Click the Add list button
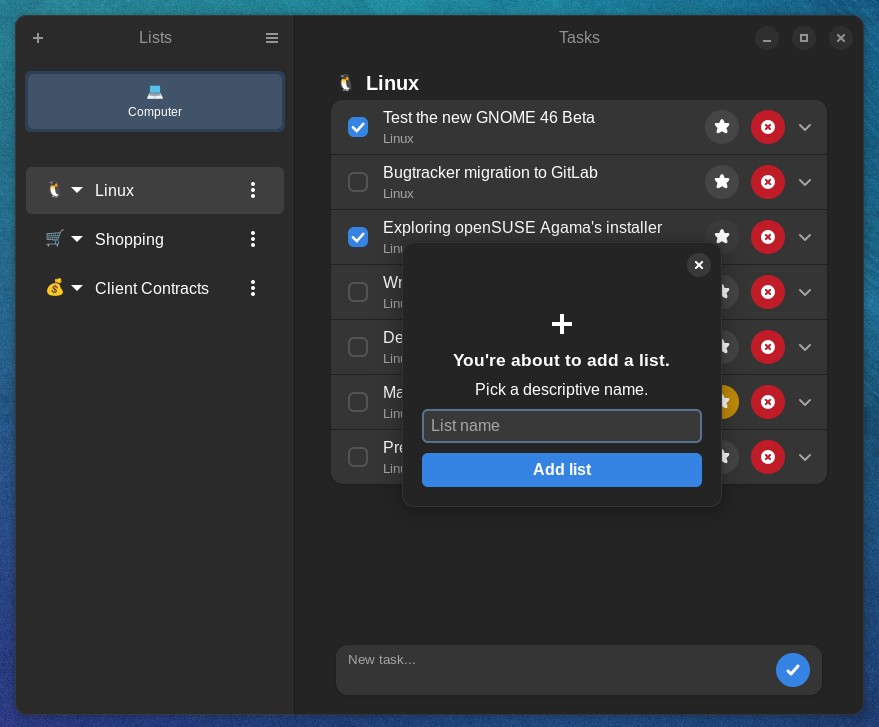879x727 pixels. 562,470
